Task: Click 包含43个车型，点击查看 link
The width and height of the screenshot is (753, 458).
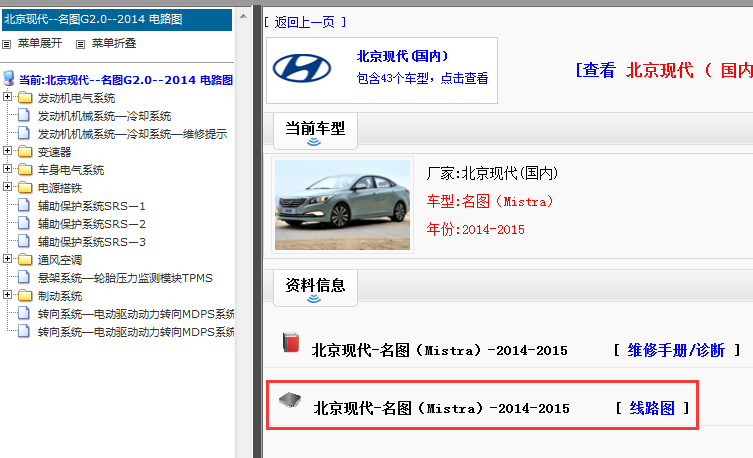Action: (x=422, y=78)
